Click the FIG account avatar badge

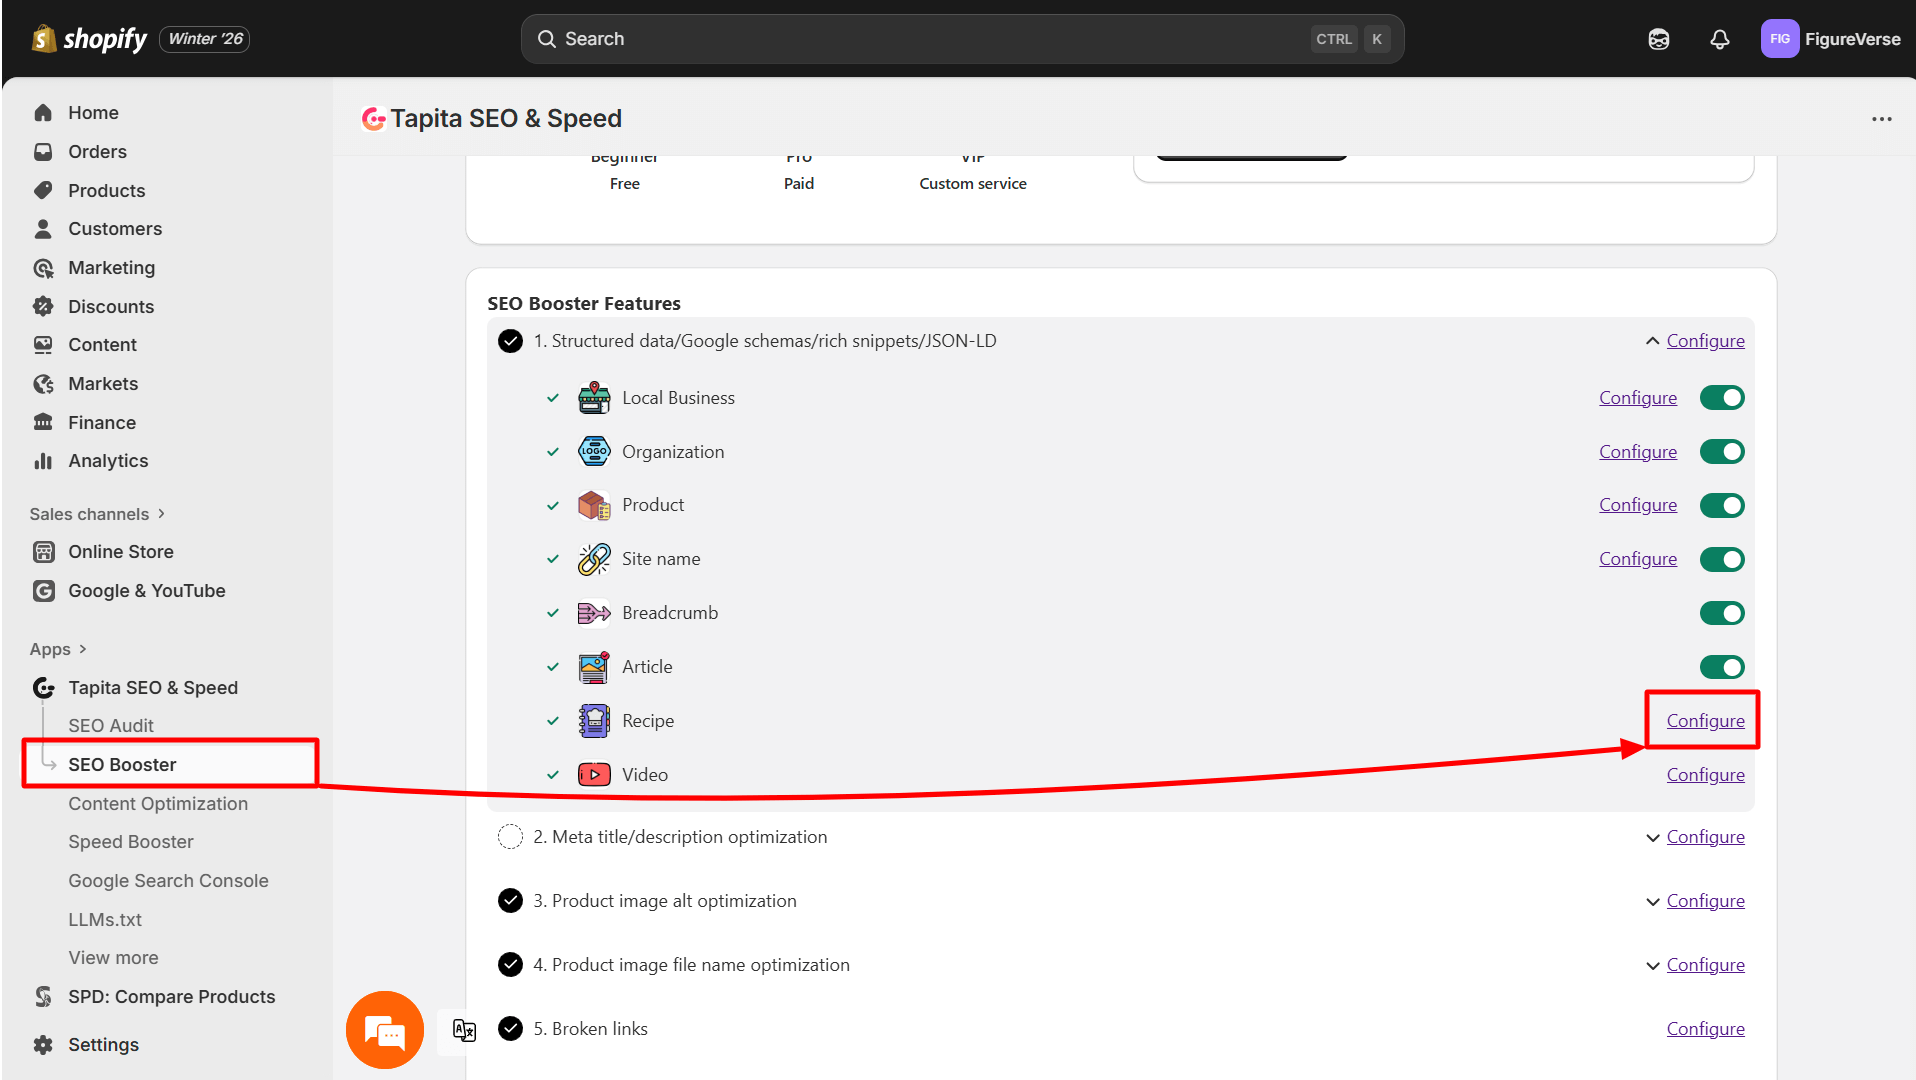[x=1780, y=39]
